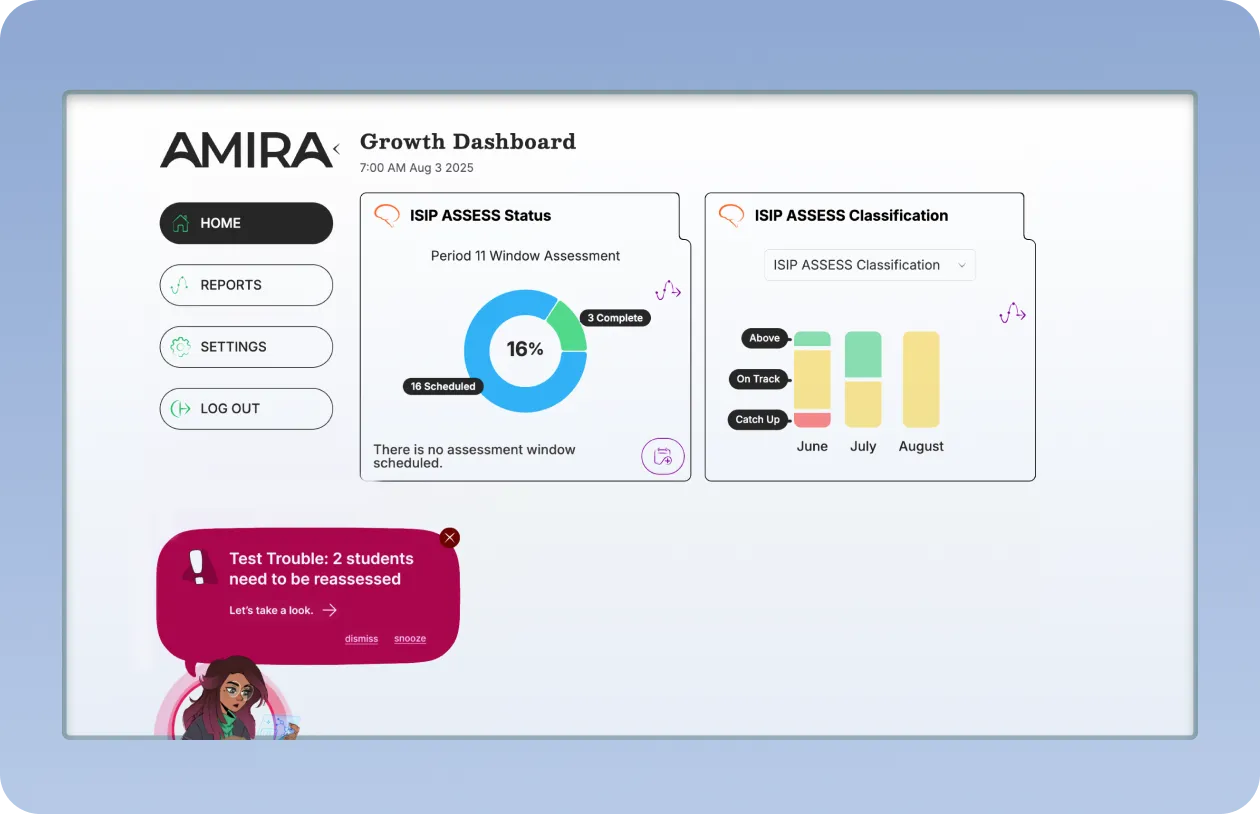Click the exit icon in the LOG OUT button

pos(180,409)
